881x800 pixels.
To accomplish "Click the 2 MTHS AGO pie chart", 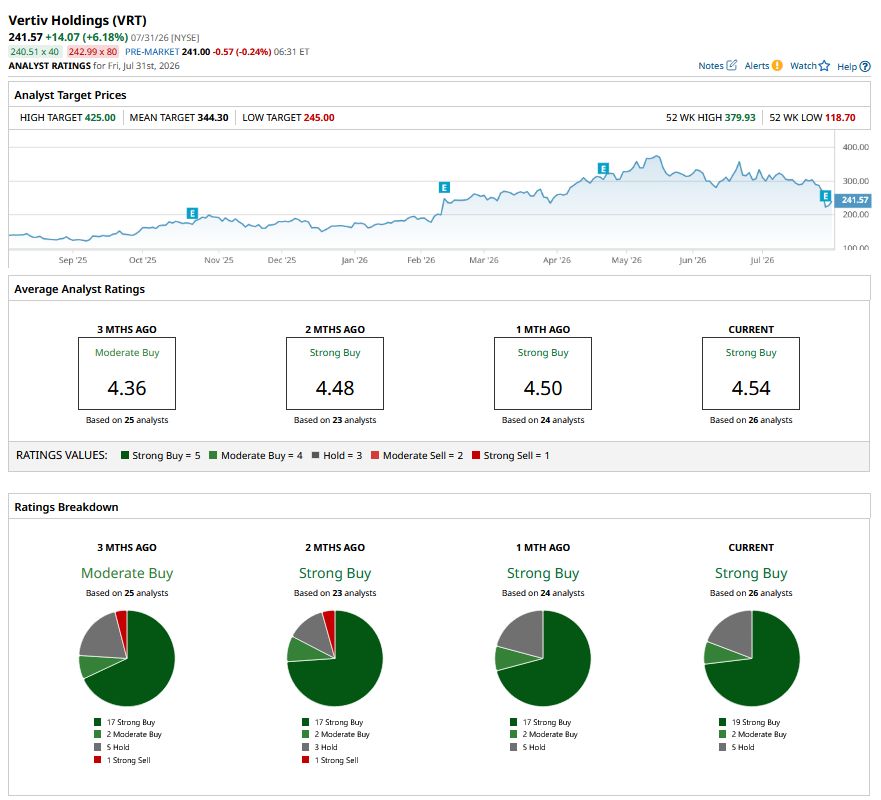I will (x=335, y=658).
